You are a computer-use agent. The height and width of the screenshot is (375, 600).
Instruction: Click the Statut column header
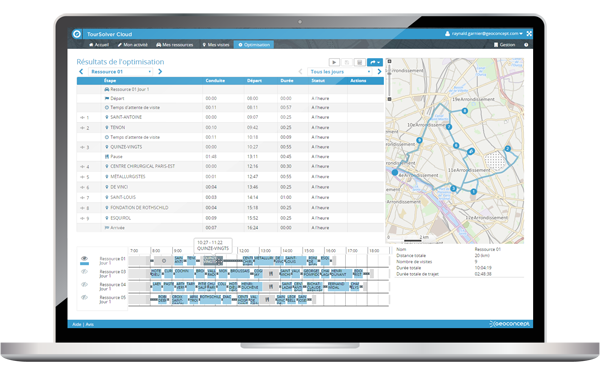pos(318,81)
